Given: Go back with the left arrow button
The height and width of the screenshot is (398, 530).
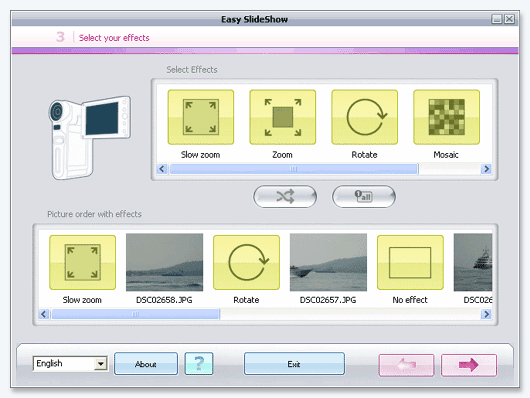Looking at the screenshot, I should (406, 365).
